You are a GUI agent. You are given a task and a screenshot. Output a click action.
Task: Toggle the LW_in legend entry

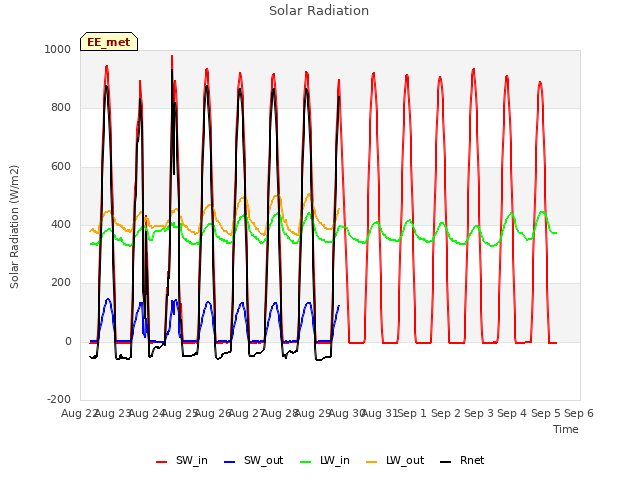pyautogui.click(x=325, y=461)
